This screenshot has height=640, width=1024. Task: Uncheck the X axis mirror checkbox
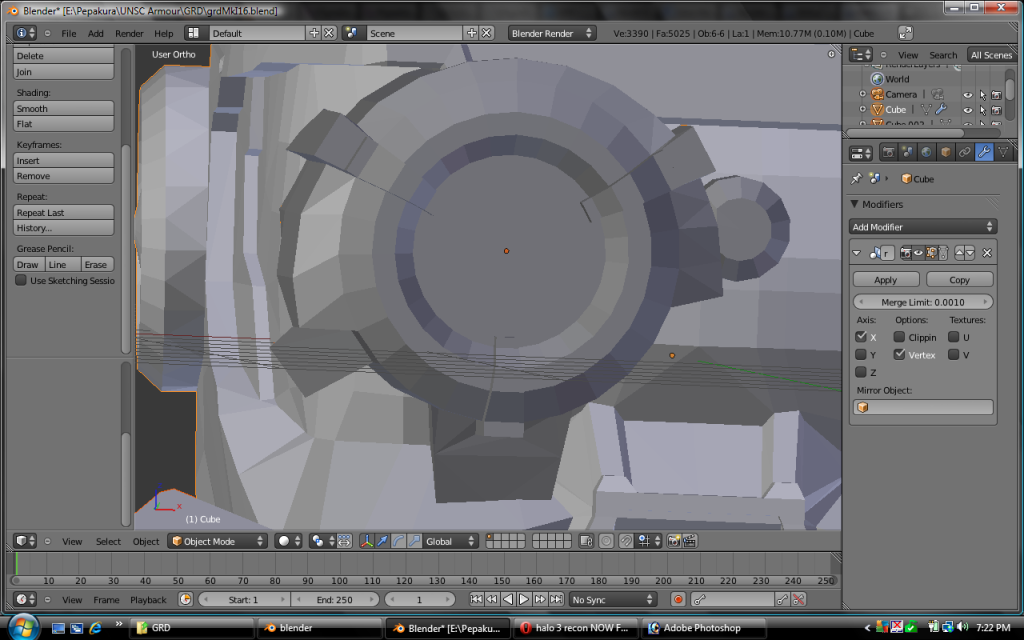(861, 337)
